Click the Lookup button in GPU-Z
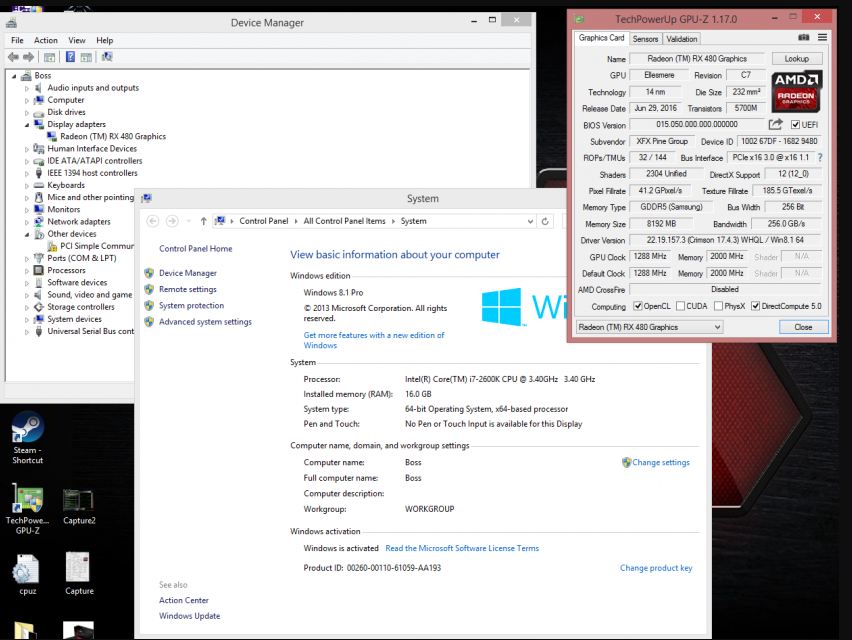Viewport: 852px width, 640px height. click(x=796, y=59)
